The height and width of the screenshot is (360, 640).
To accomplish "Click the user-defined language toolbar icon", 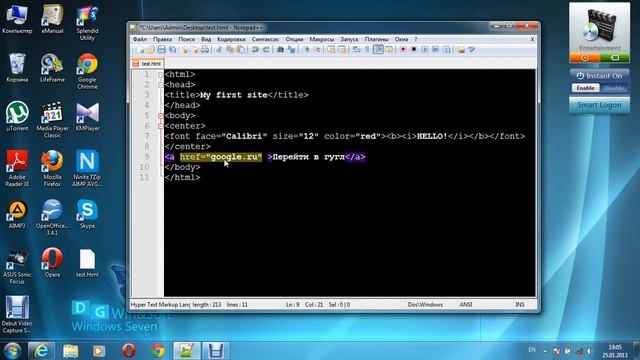I will [389, 50].
